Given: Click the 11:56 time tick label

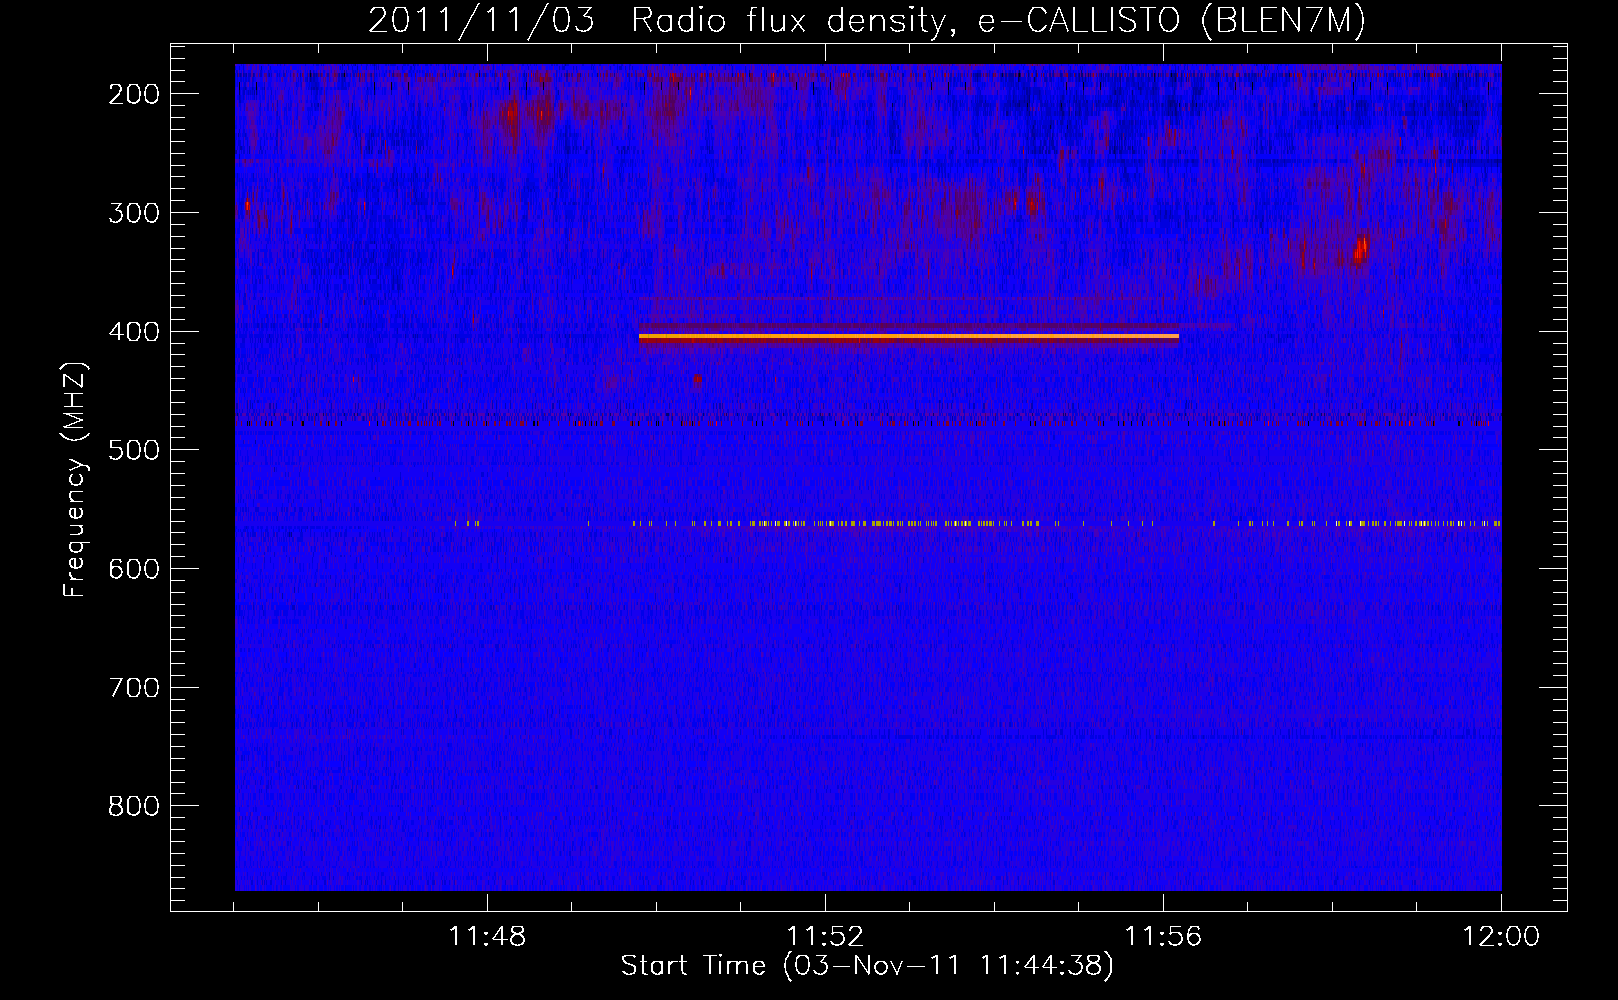Looking at the screenshot, I should pos(1163,937).
